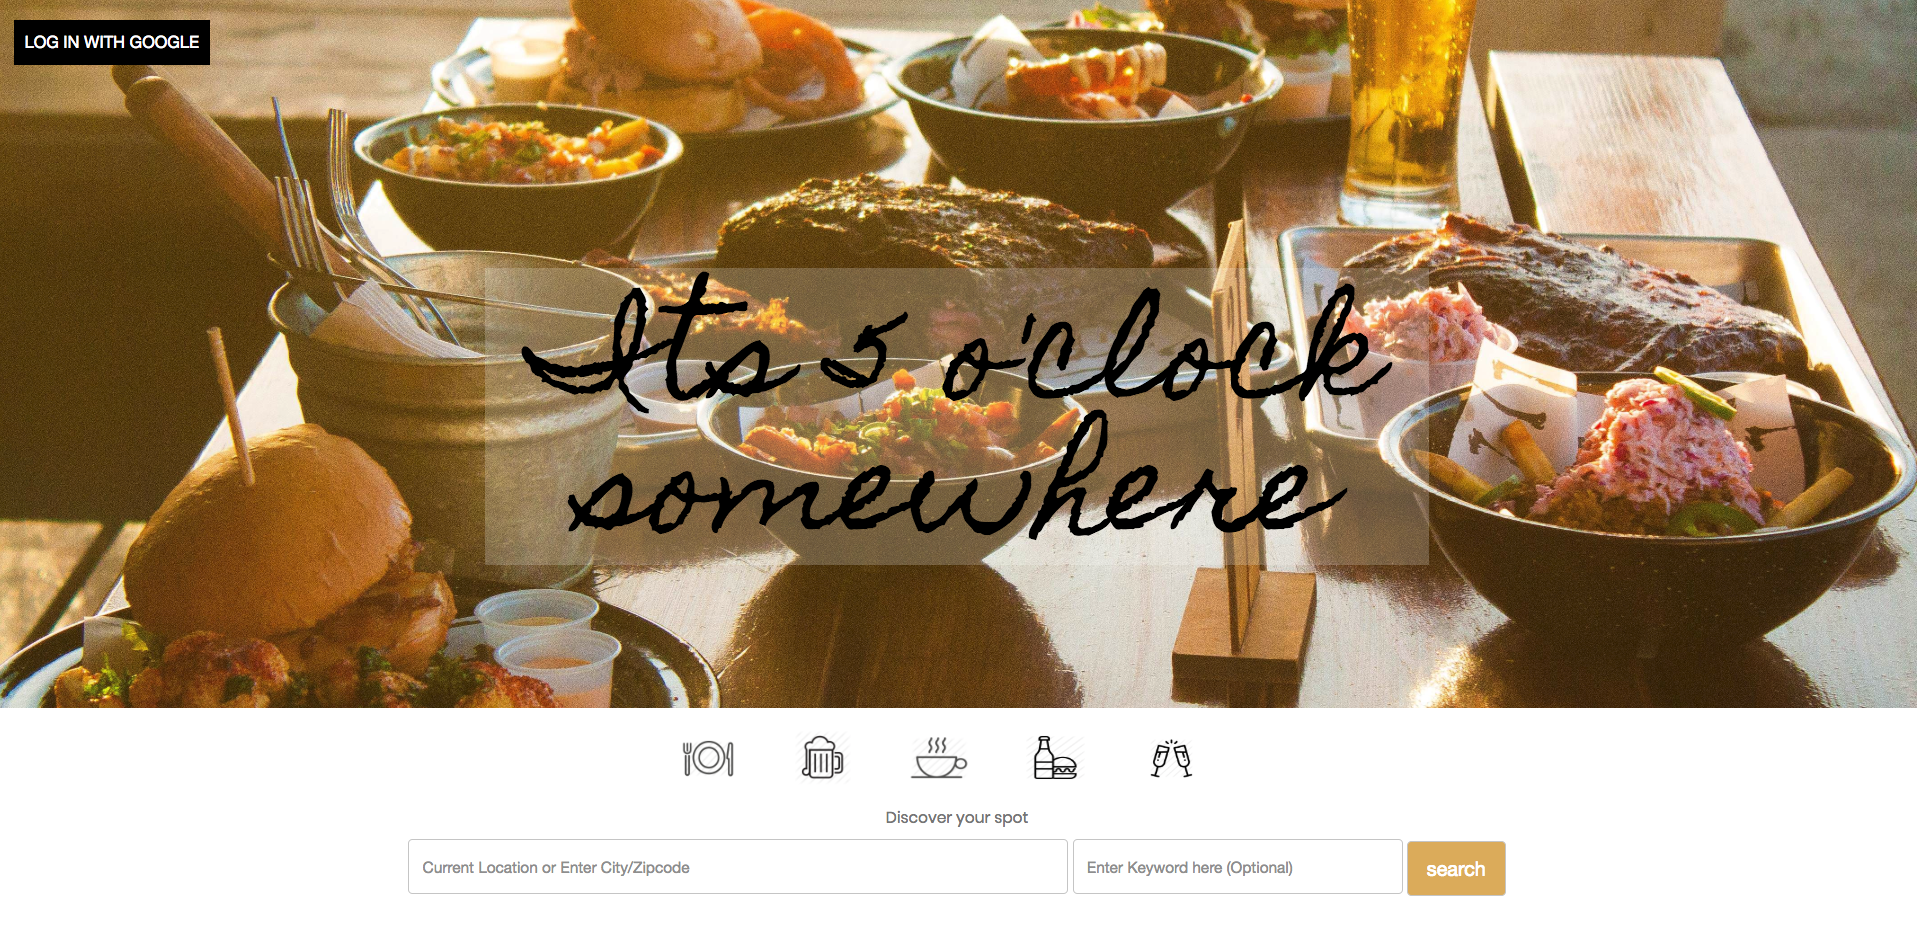Choose the beer mug icon

click(x=823, y=758)
